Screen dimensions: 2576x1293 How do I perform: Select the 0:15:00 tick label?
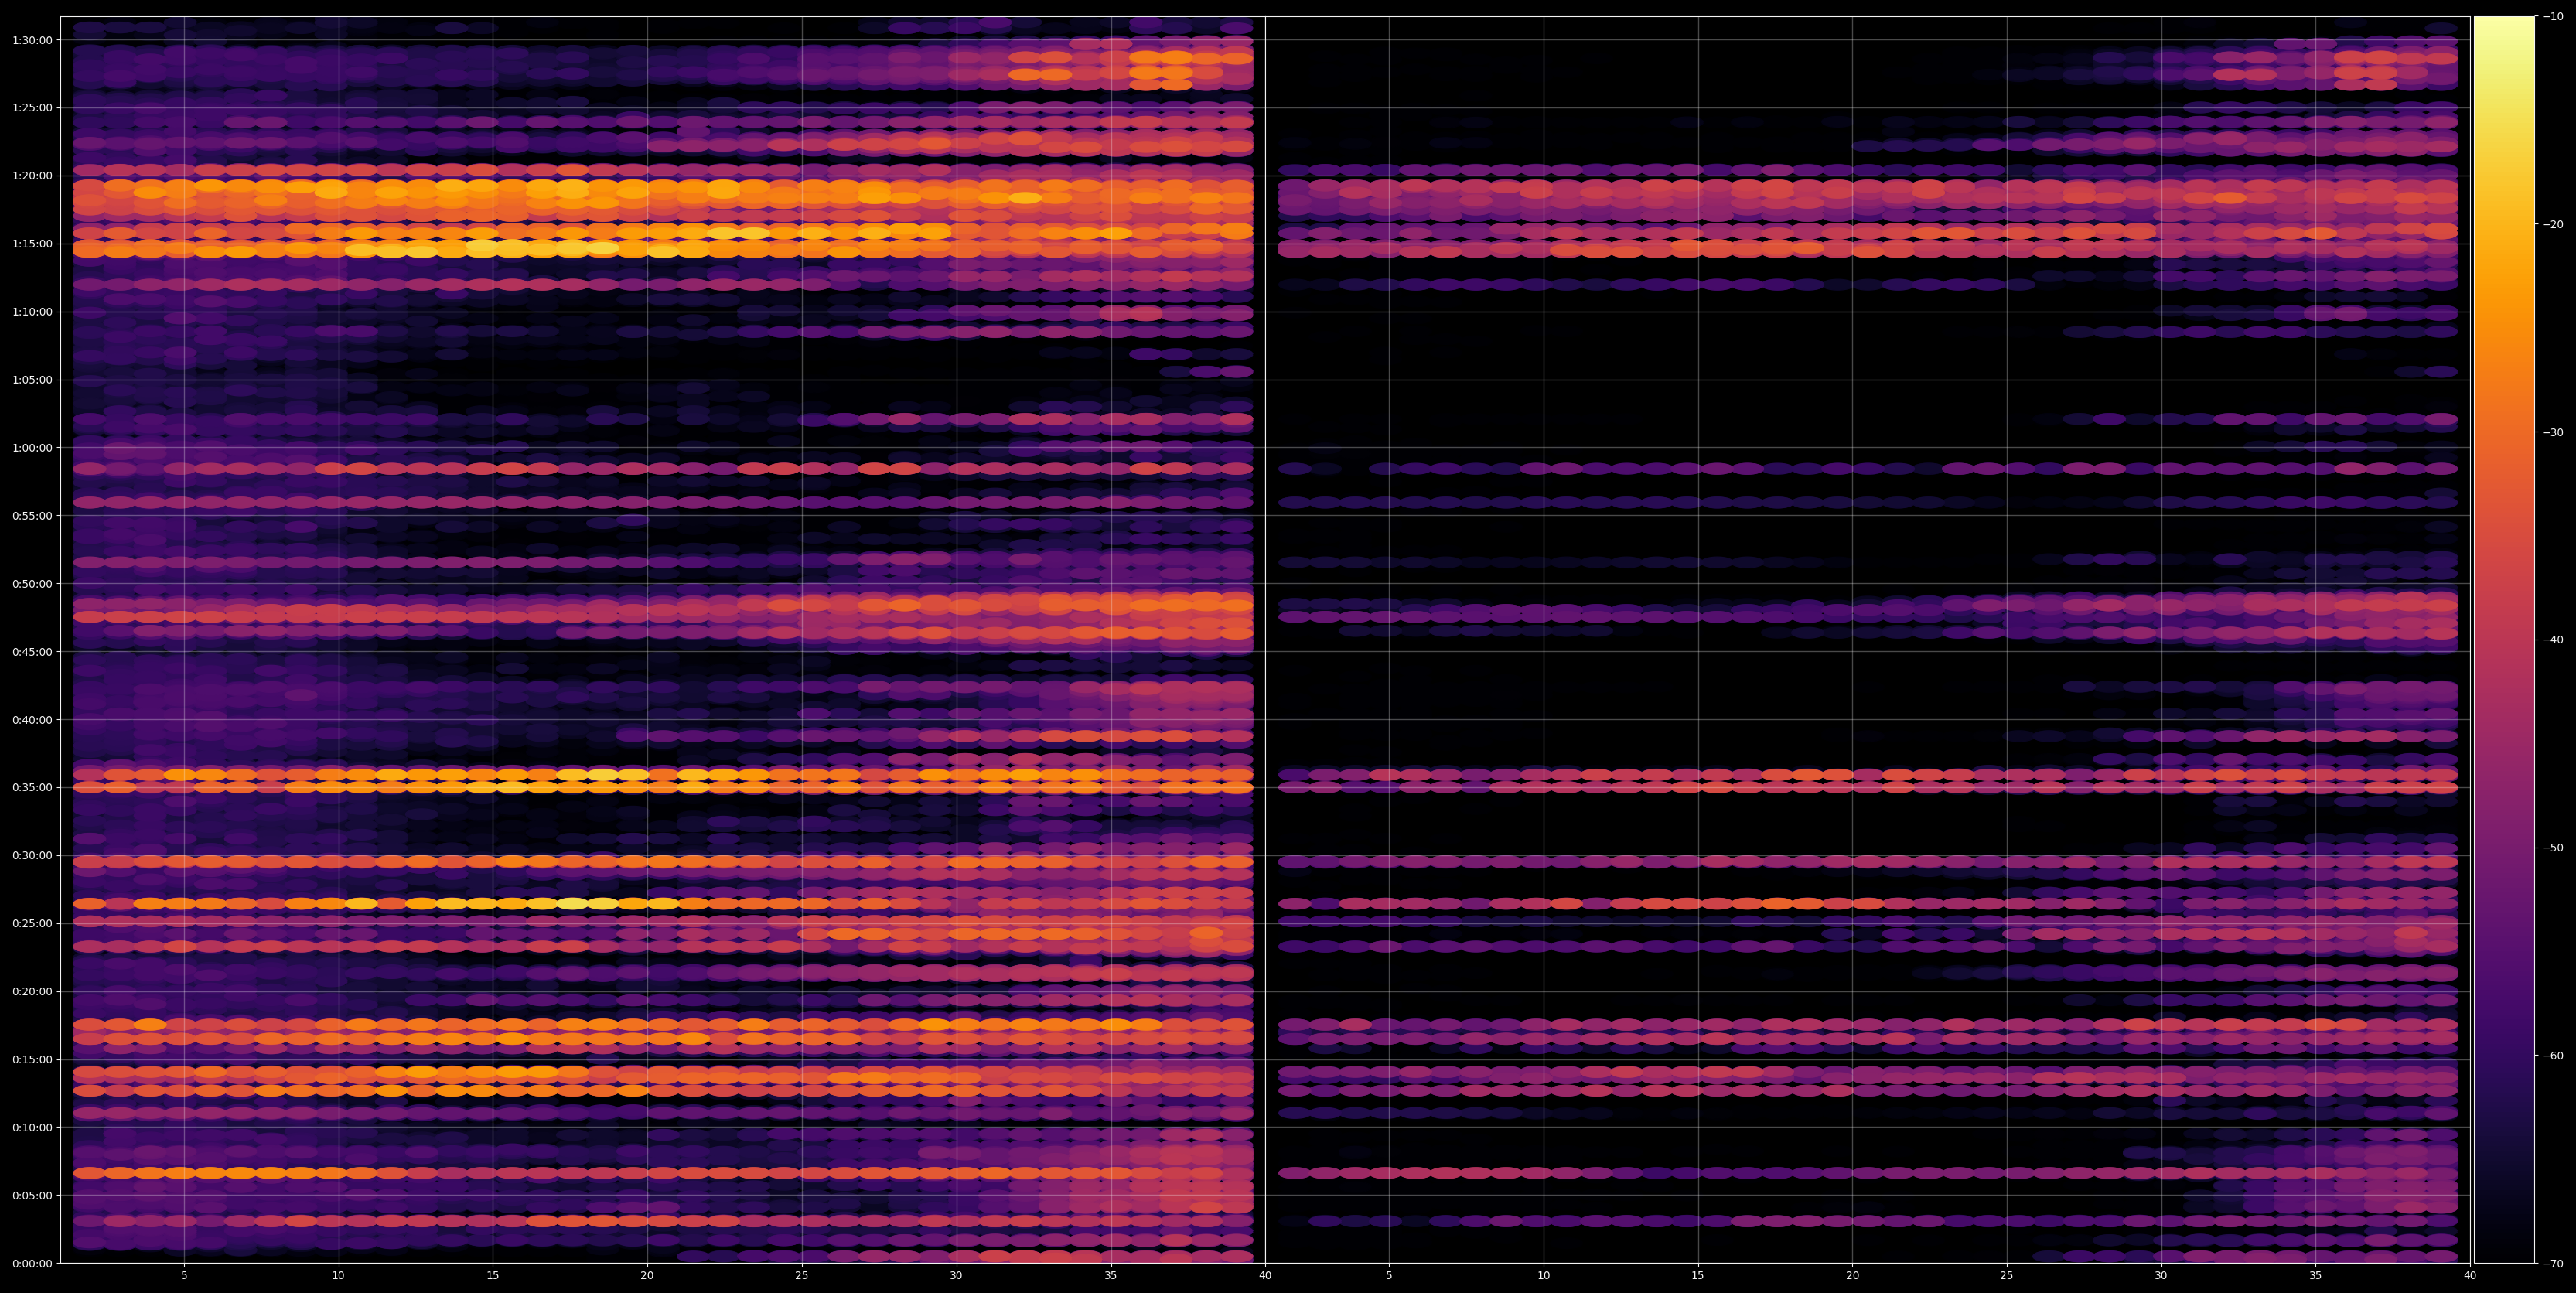pyautogui.click(x=32, y=1060)
